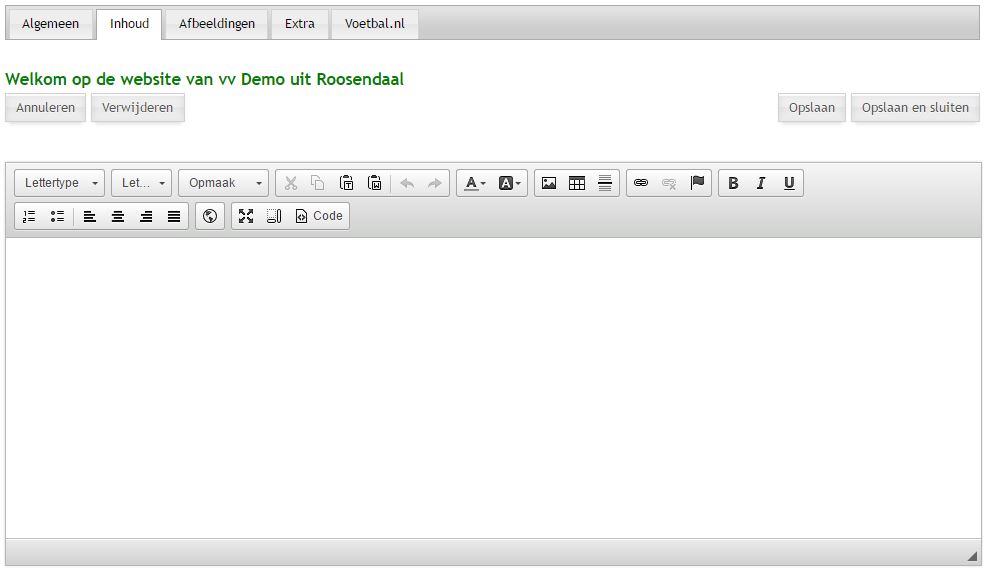
Task: Insert a table using the table icon
Action: [x=577, y=183]
